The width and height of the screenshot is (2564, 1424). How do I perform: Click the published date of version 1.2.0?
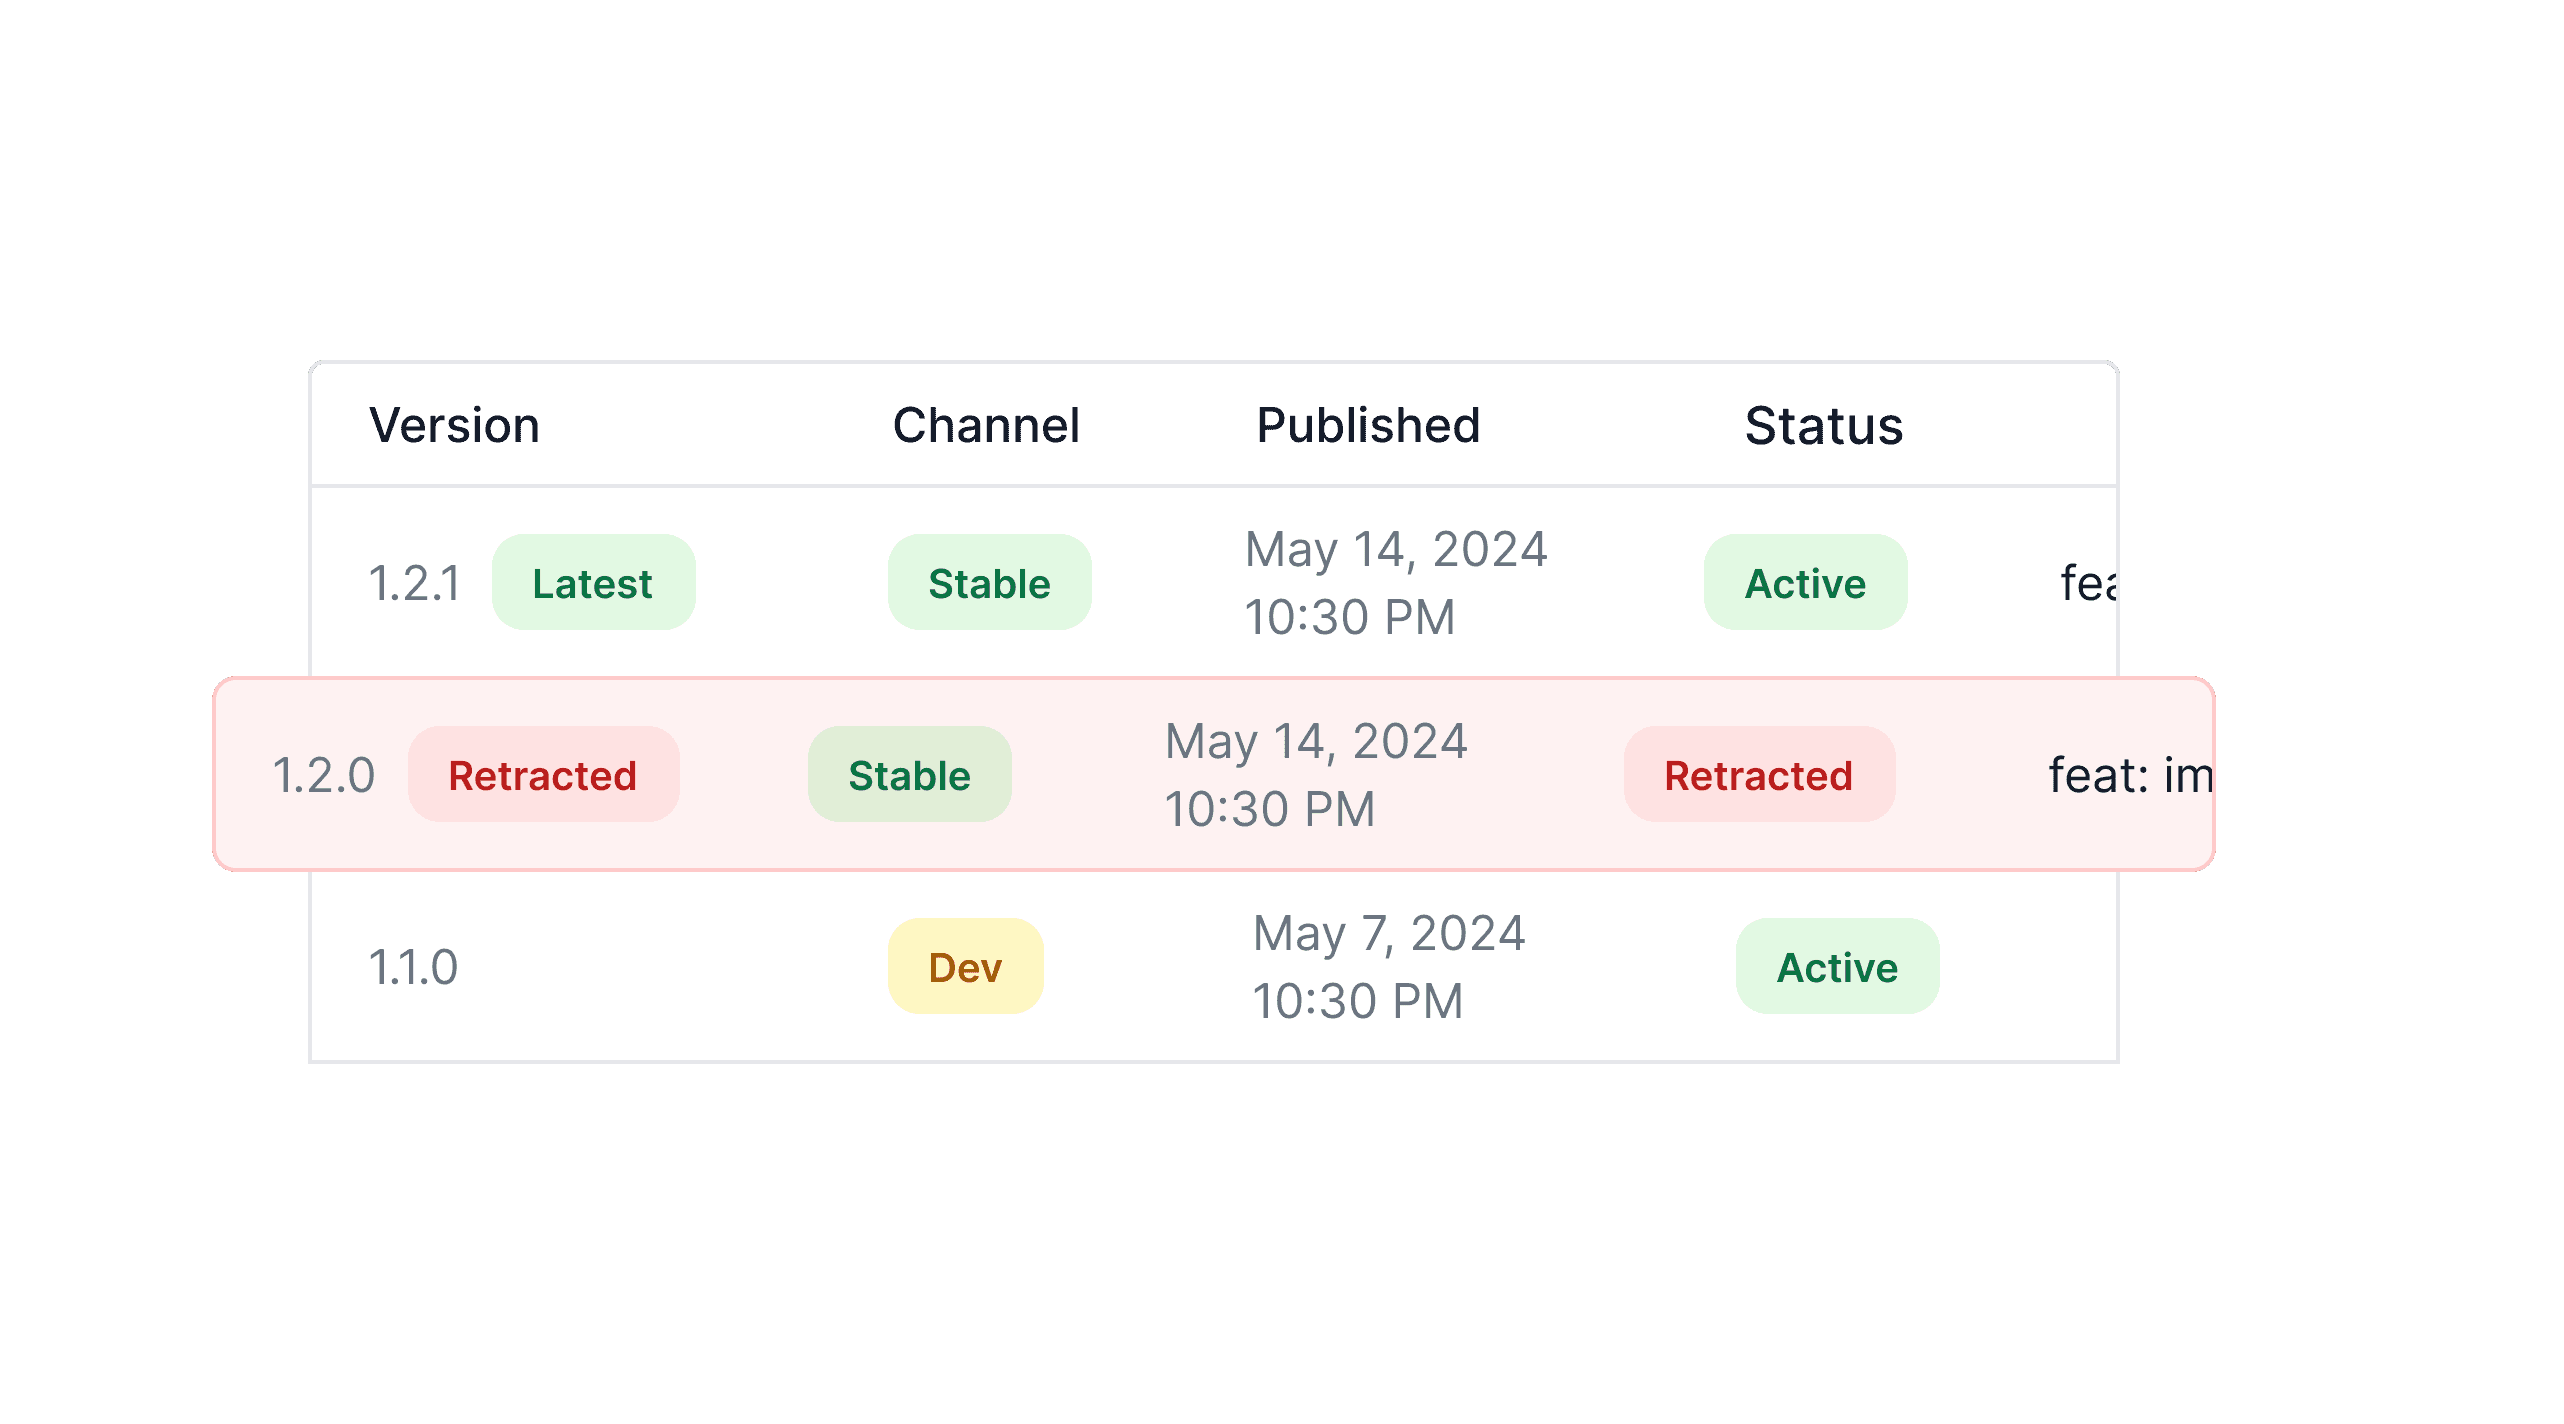click(x=1315, y=774)
